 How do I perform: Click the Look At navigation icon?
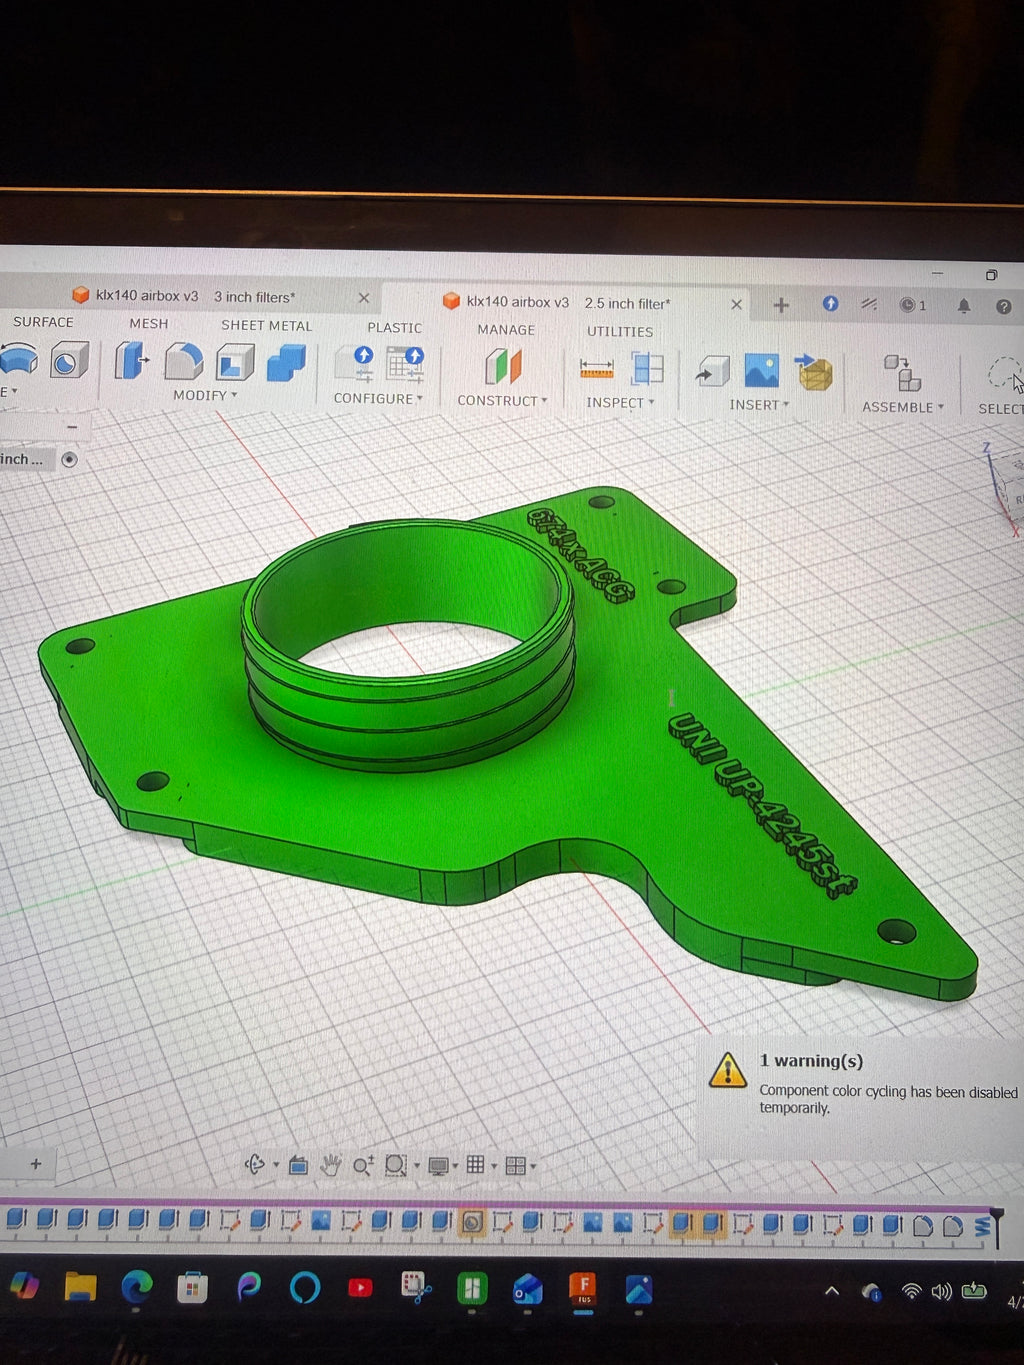298,1165
